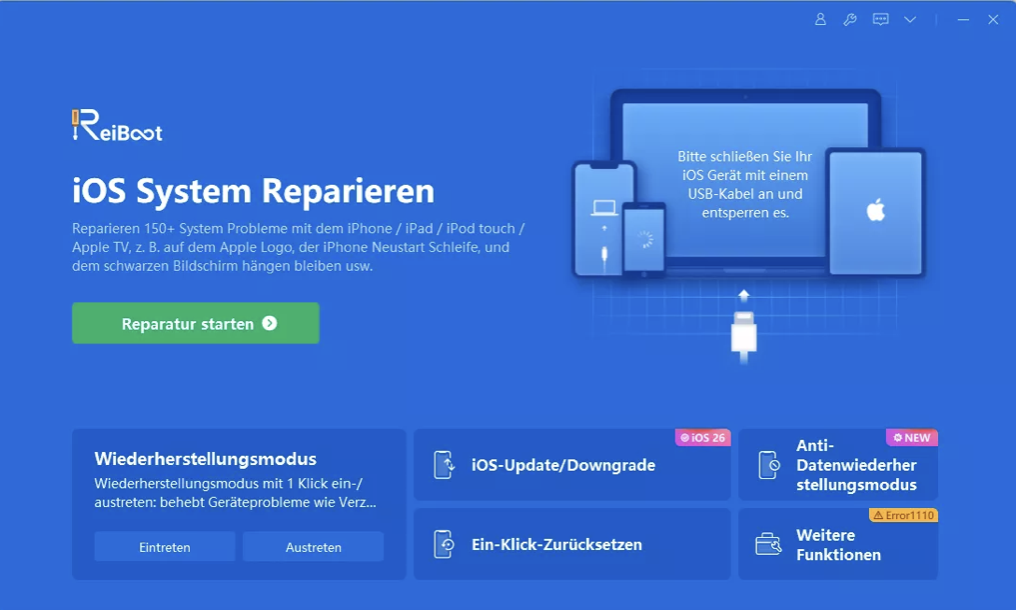Click the Apple logo on tablet illustration
1016x610 pixels.
point(876,210)
